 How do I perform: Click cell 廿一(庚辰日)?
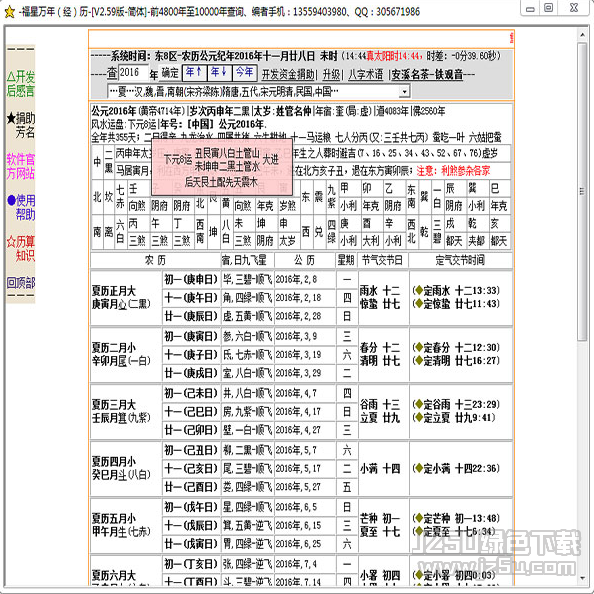[191, 316]
